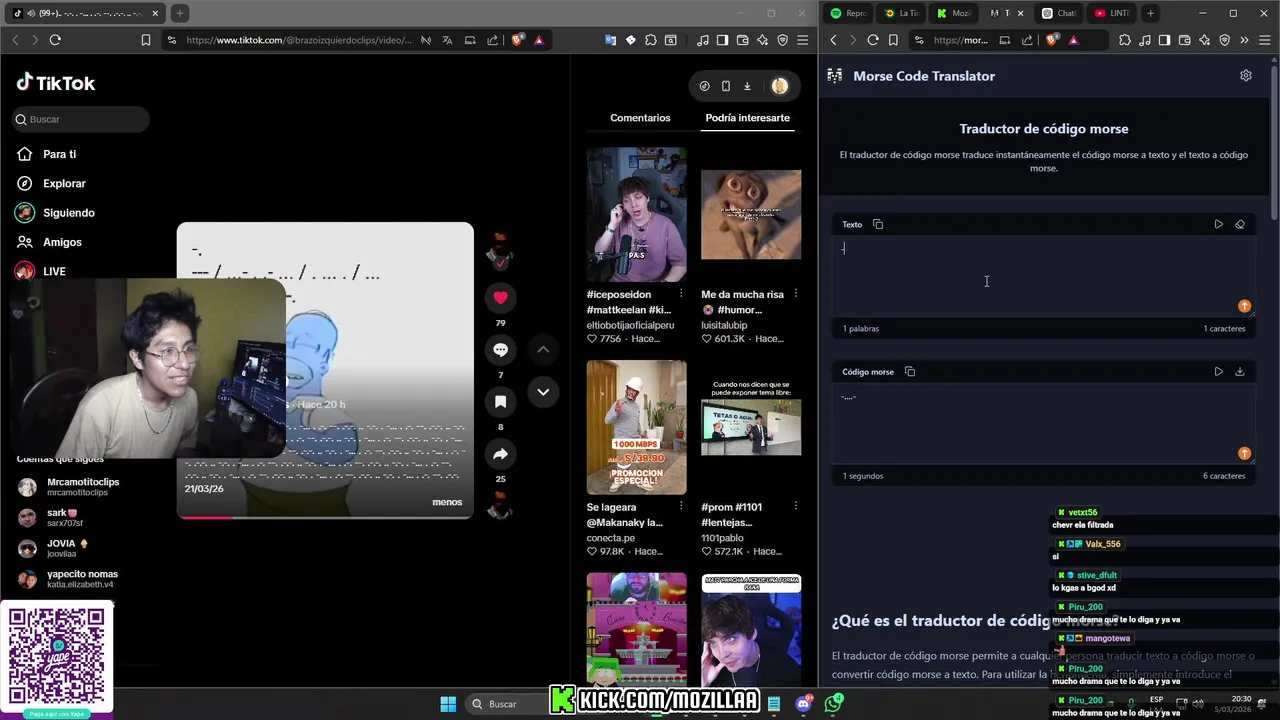Open more options for the #prom #1101 video
Viewport: 1280px width, 720px height.
point(796,507)
